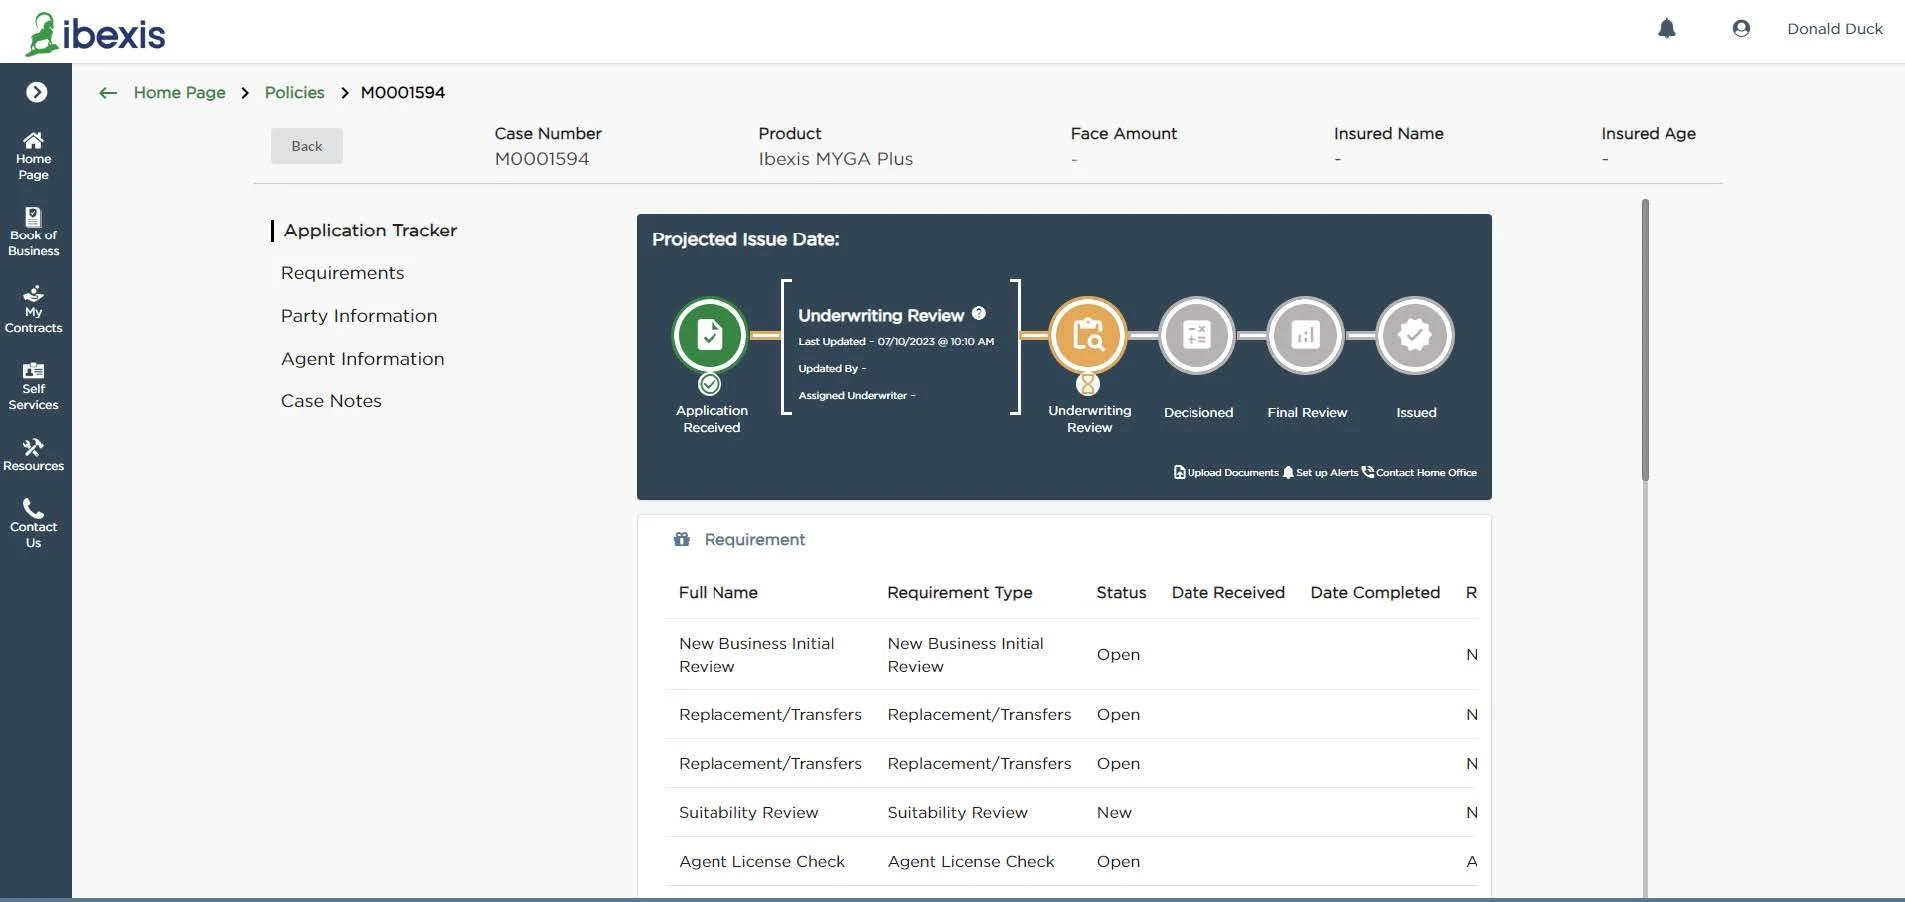Click the Back button
This screenshot has height=902, width=1905.
(x=307, y=146)
